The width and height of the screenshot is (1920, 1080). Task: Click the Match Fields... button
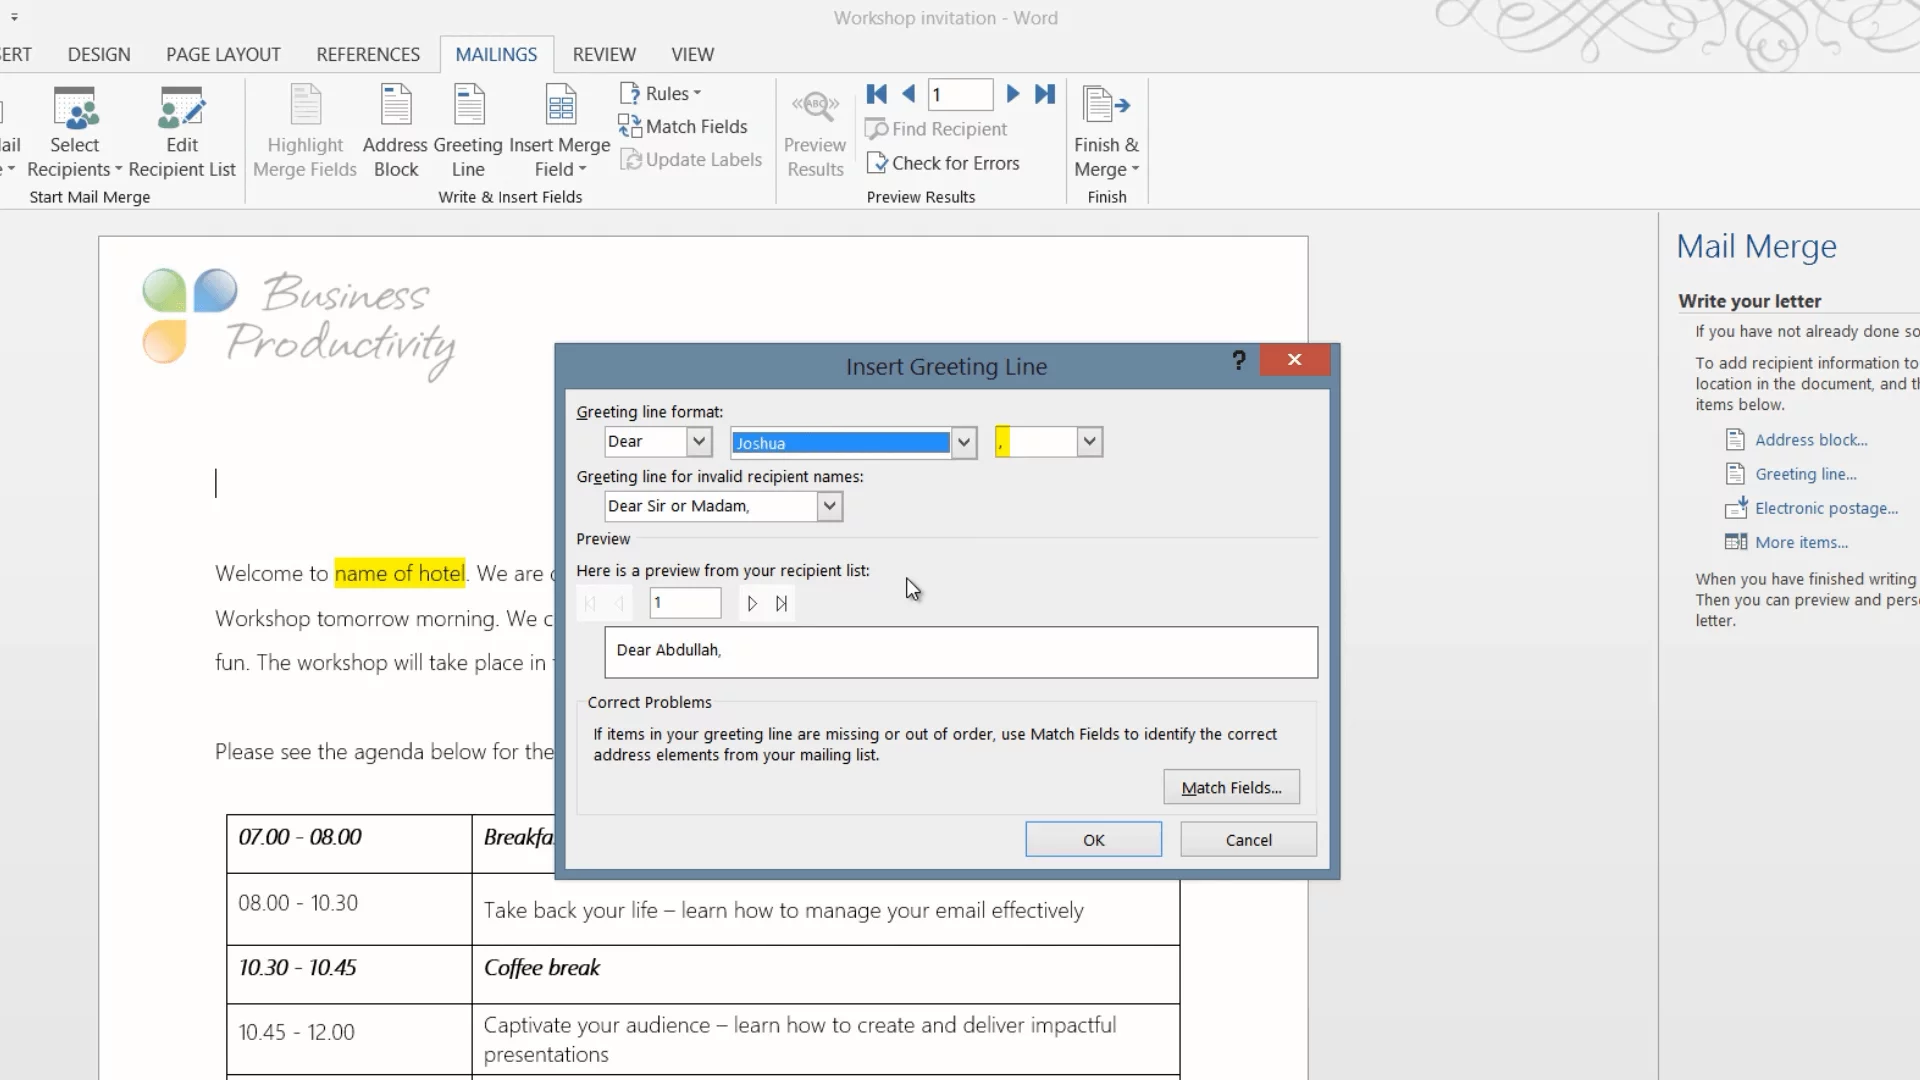[1231, 787]
